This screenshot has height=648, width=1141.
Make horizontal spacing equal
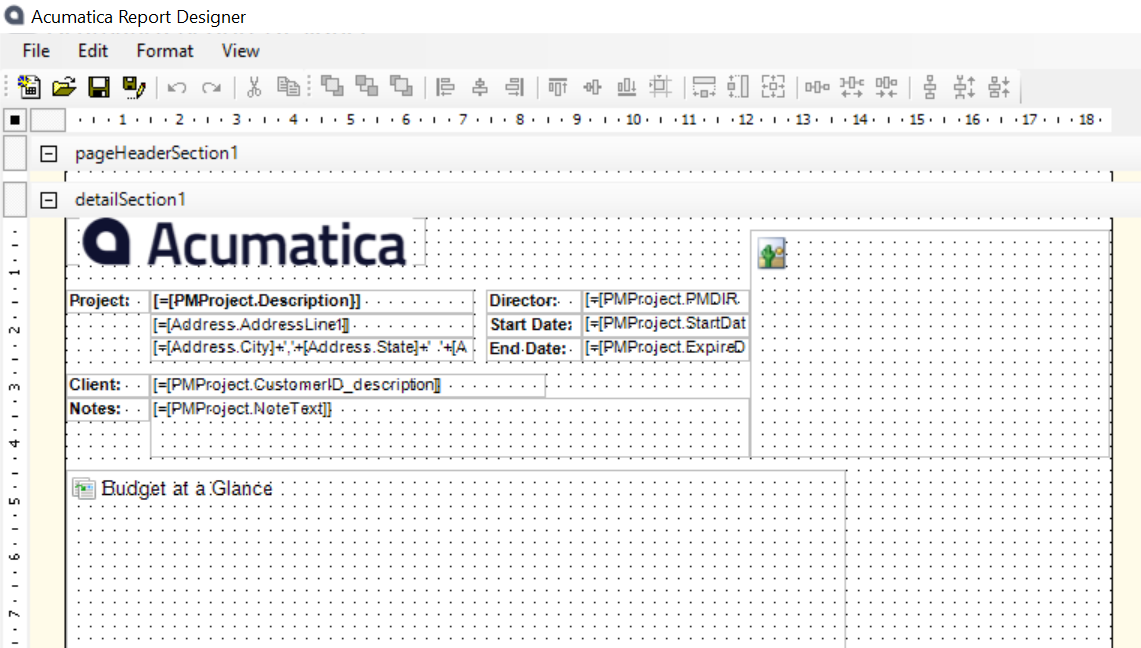click(x=817, y=87)
